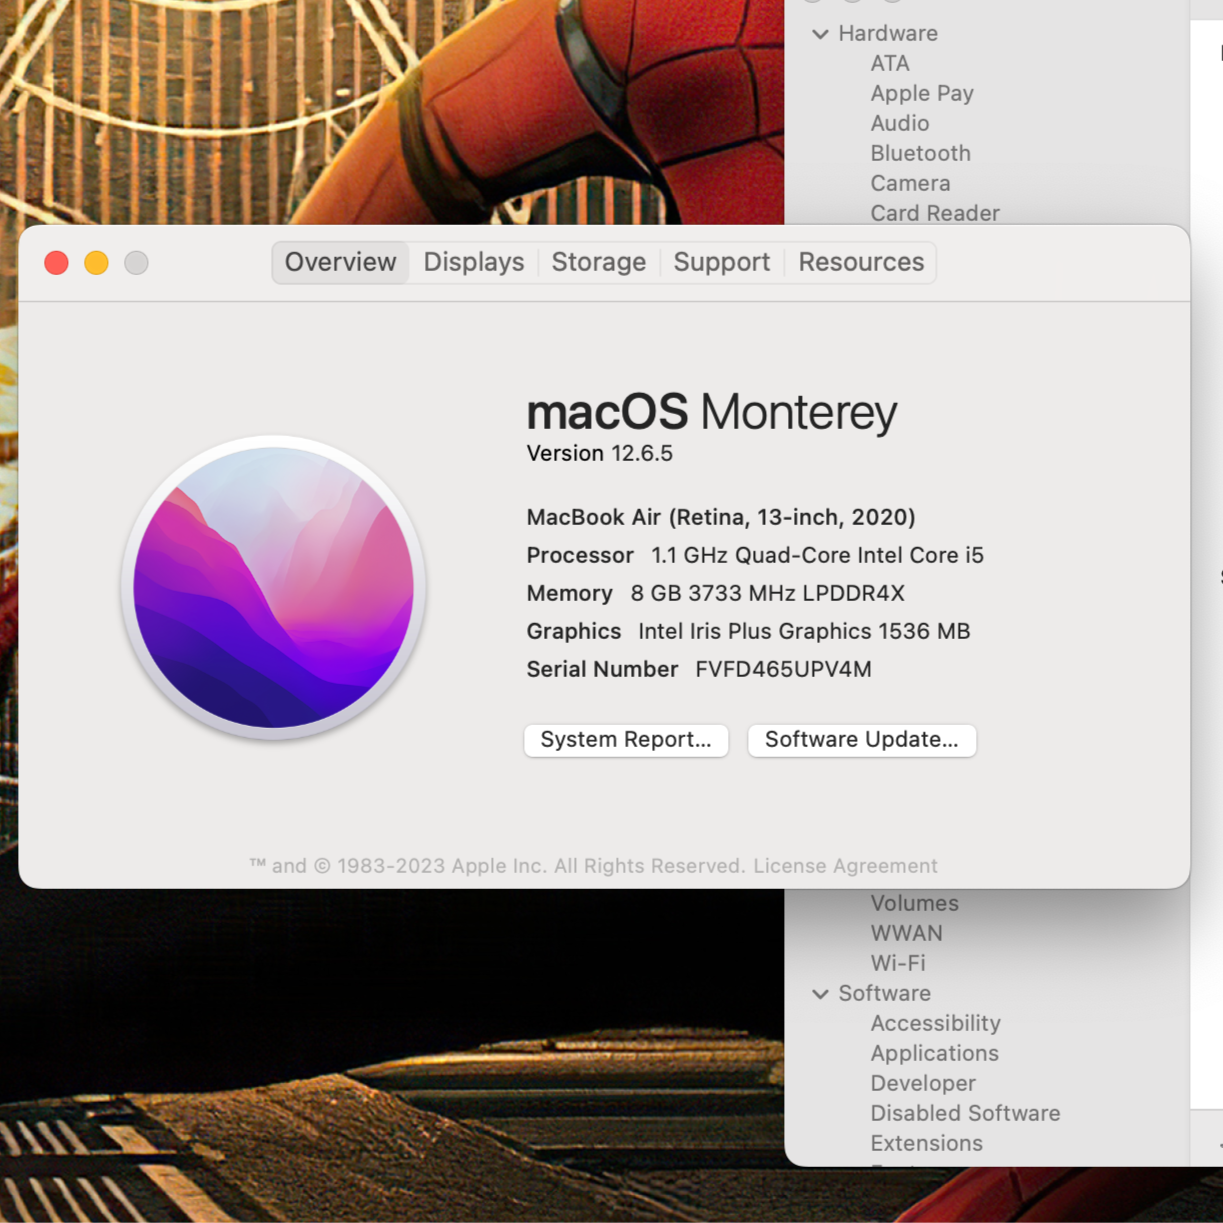Screen dimensions: 1223x1223
Task: Minimize the About This Mac window
Action: 97,263
